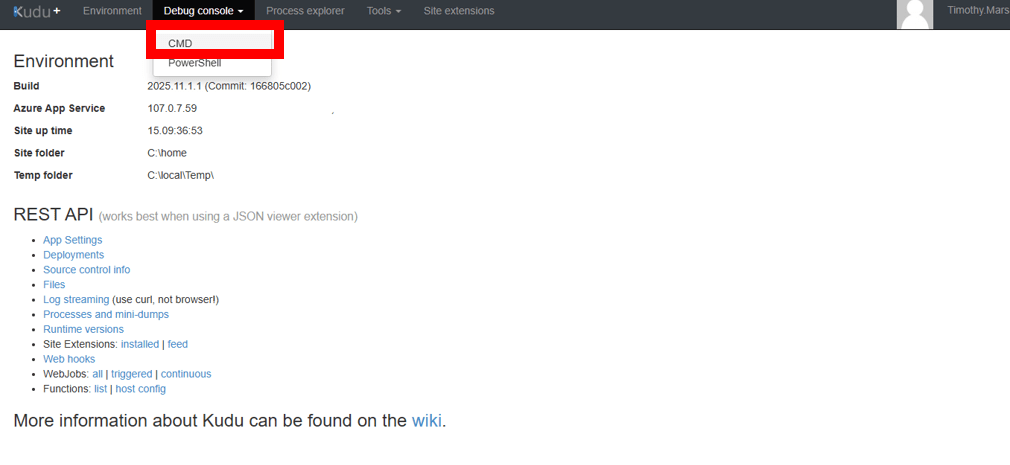
Task: Open installed Site Extensions link
Action: (x=140, y=344)
